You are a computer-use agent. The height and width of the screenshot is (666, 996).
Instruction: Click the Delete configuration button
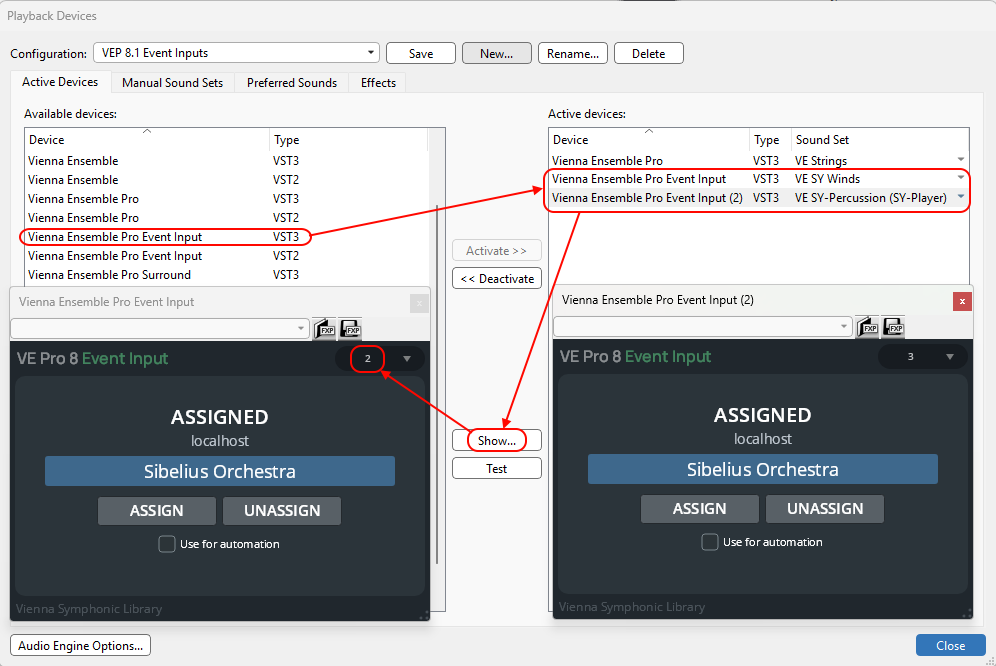[x=649, y=53]
